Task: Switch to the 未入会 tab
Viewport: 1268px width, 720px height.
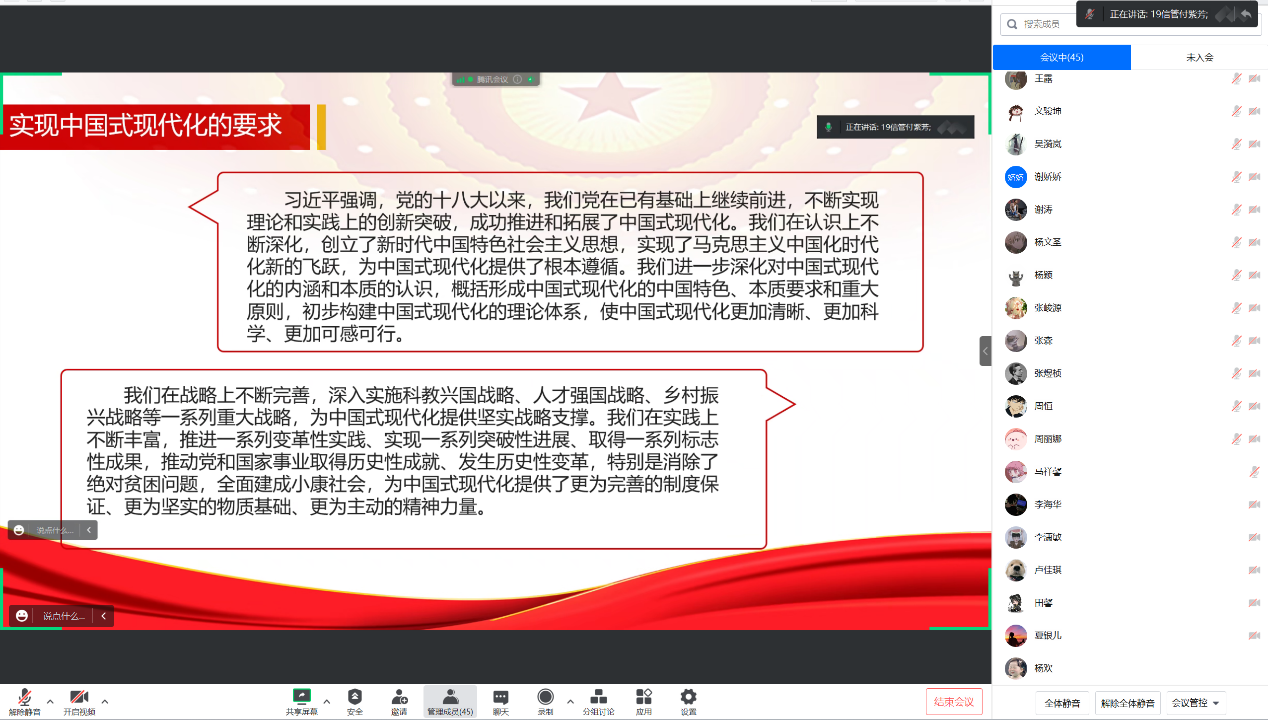Action: click(x=1199, y=58)
